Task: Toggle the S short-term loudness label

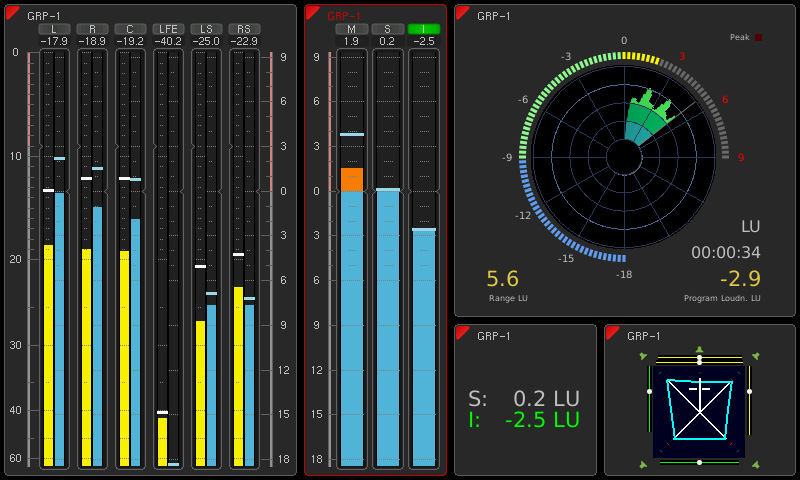Action: pos(388,29)
